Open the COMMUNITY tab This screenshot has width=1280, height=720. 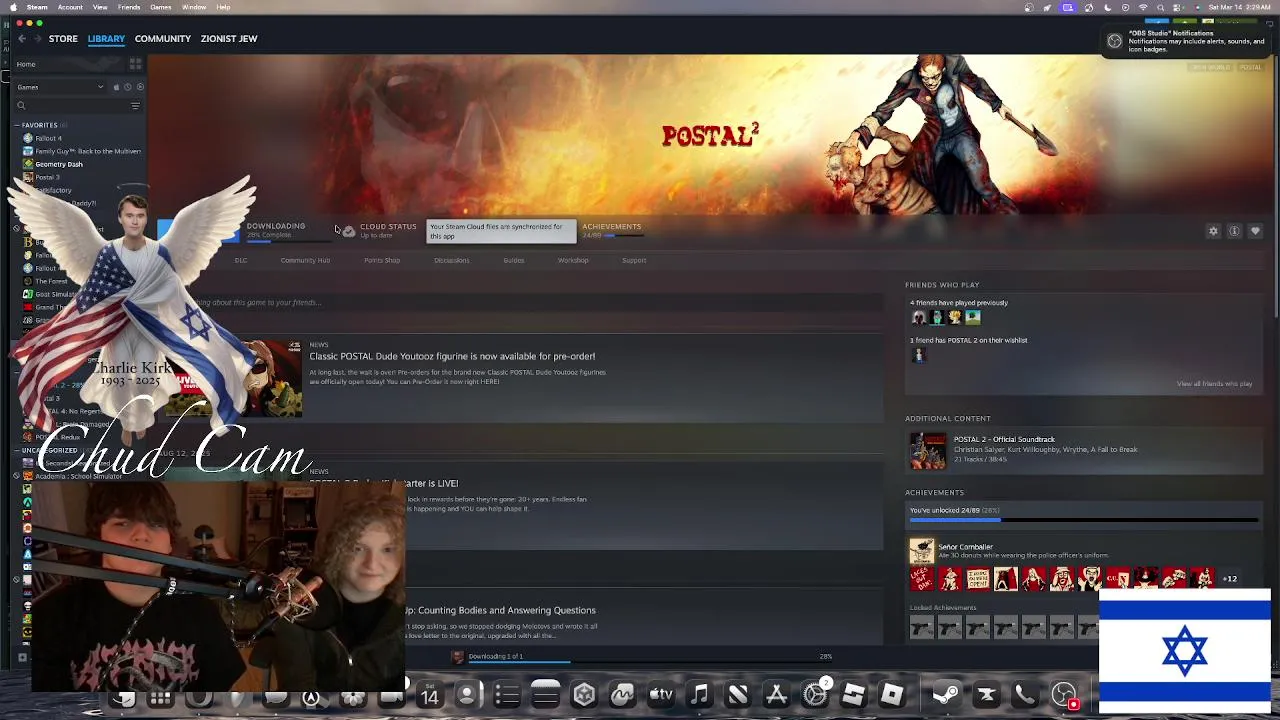163,39
